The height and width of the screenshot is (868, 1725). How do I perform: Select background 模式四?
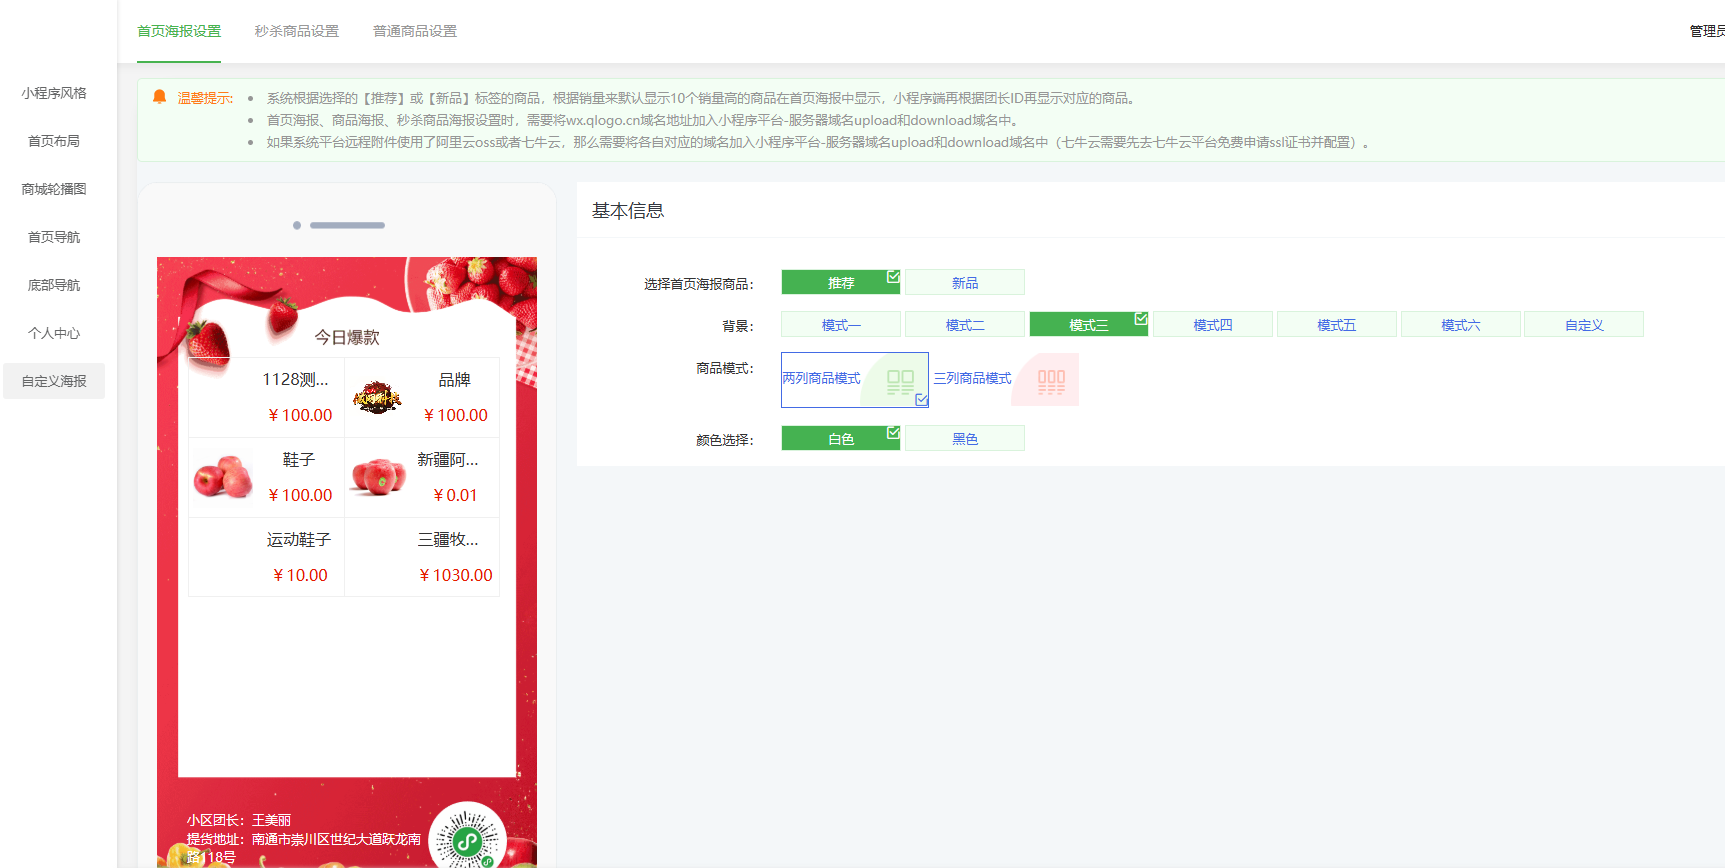(1212, 325)
